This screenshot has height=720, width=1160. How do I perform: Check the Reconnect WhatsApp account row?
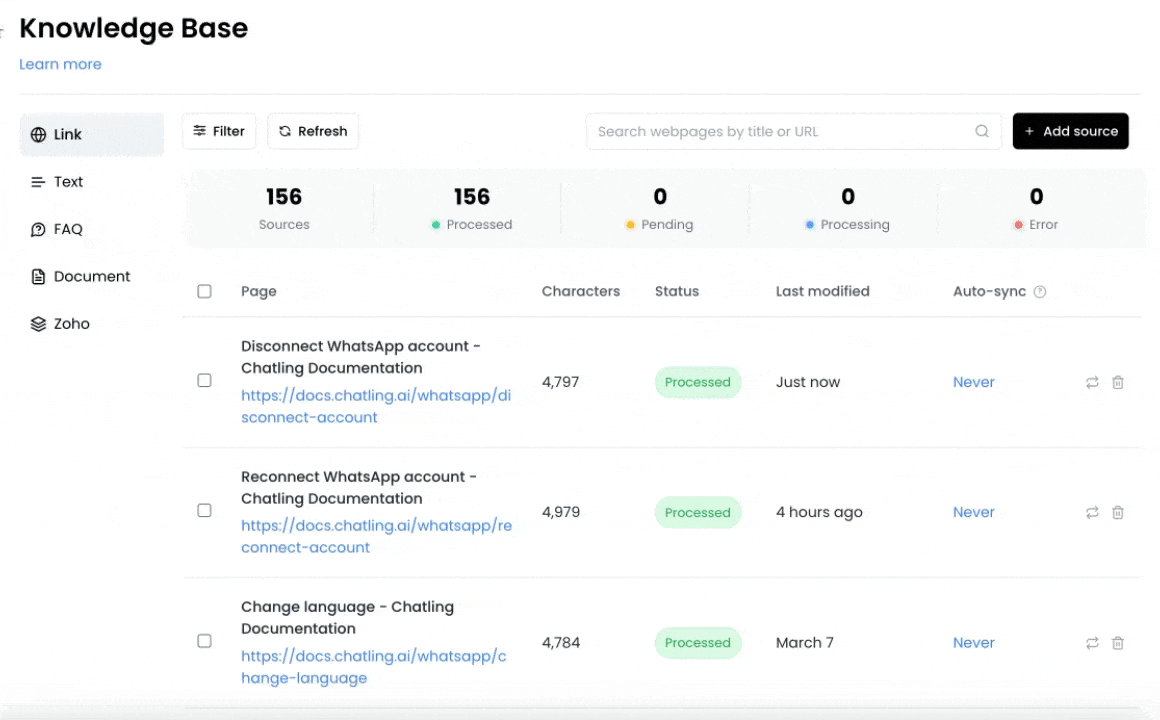click(204, 511)
